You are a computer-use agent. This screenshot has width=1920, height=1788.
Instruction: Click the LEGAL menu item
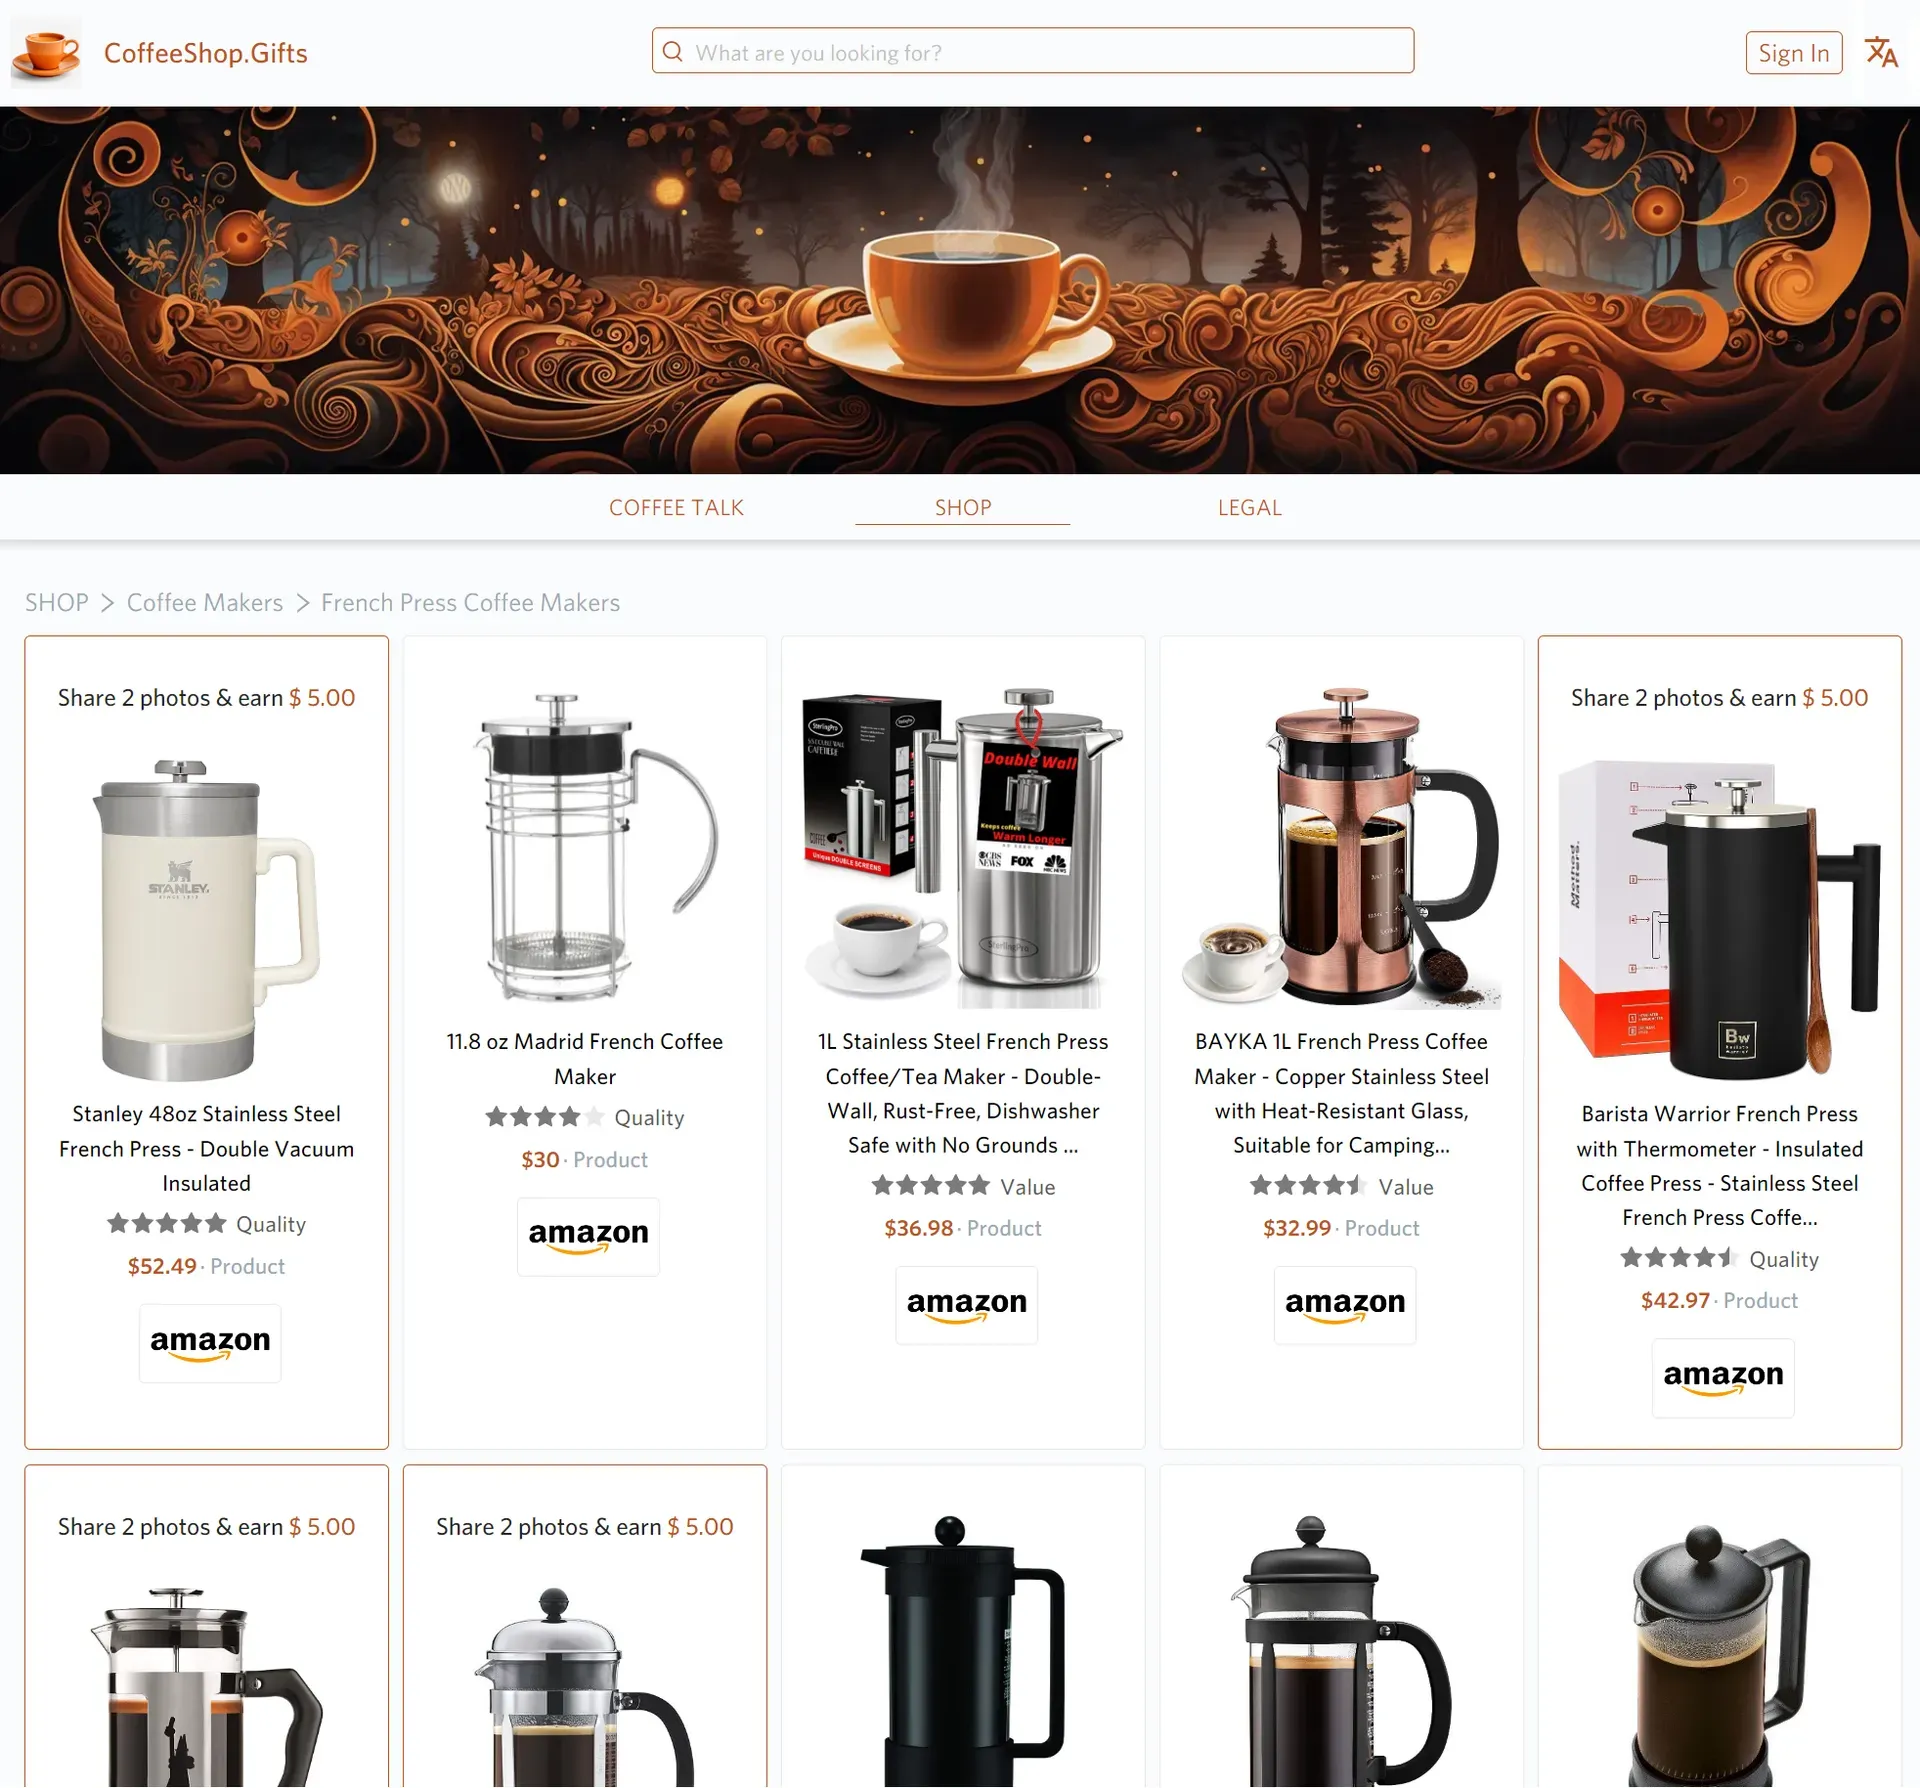[x=1250, y=506]
